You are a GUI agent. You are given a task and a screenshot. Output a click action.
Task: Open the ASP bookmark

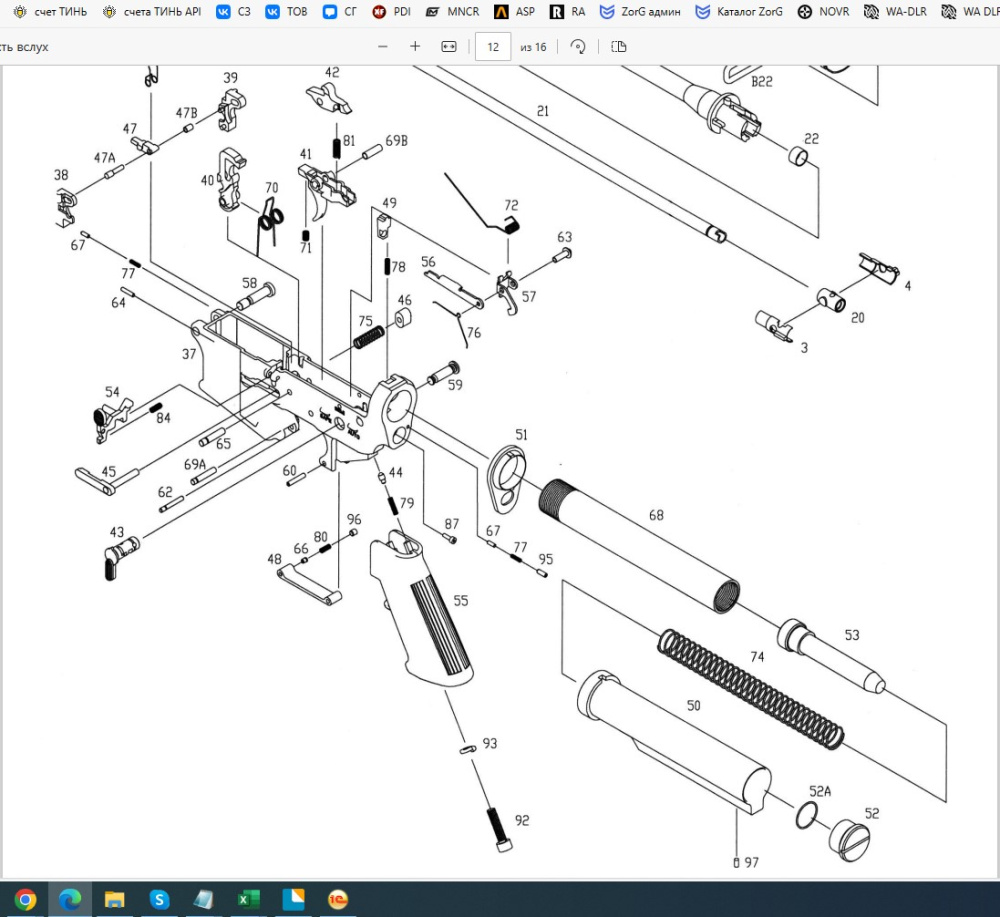[515, 11]
